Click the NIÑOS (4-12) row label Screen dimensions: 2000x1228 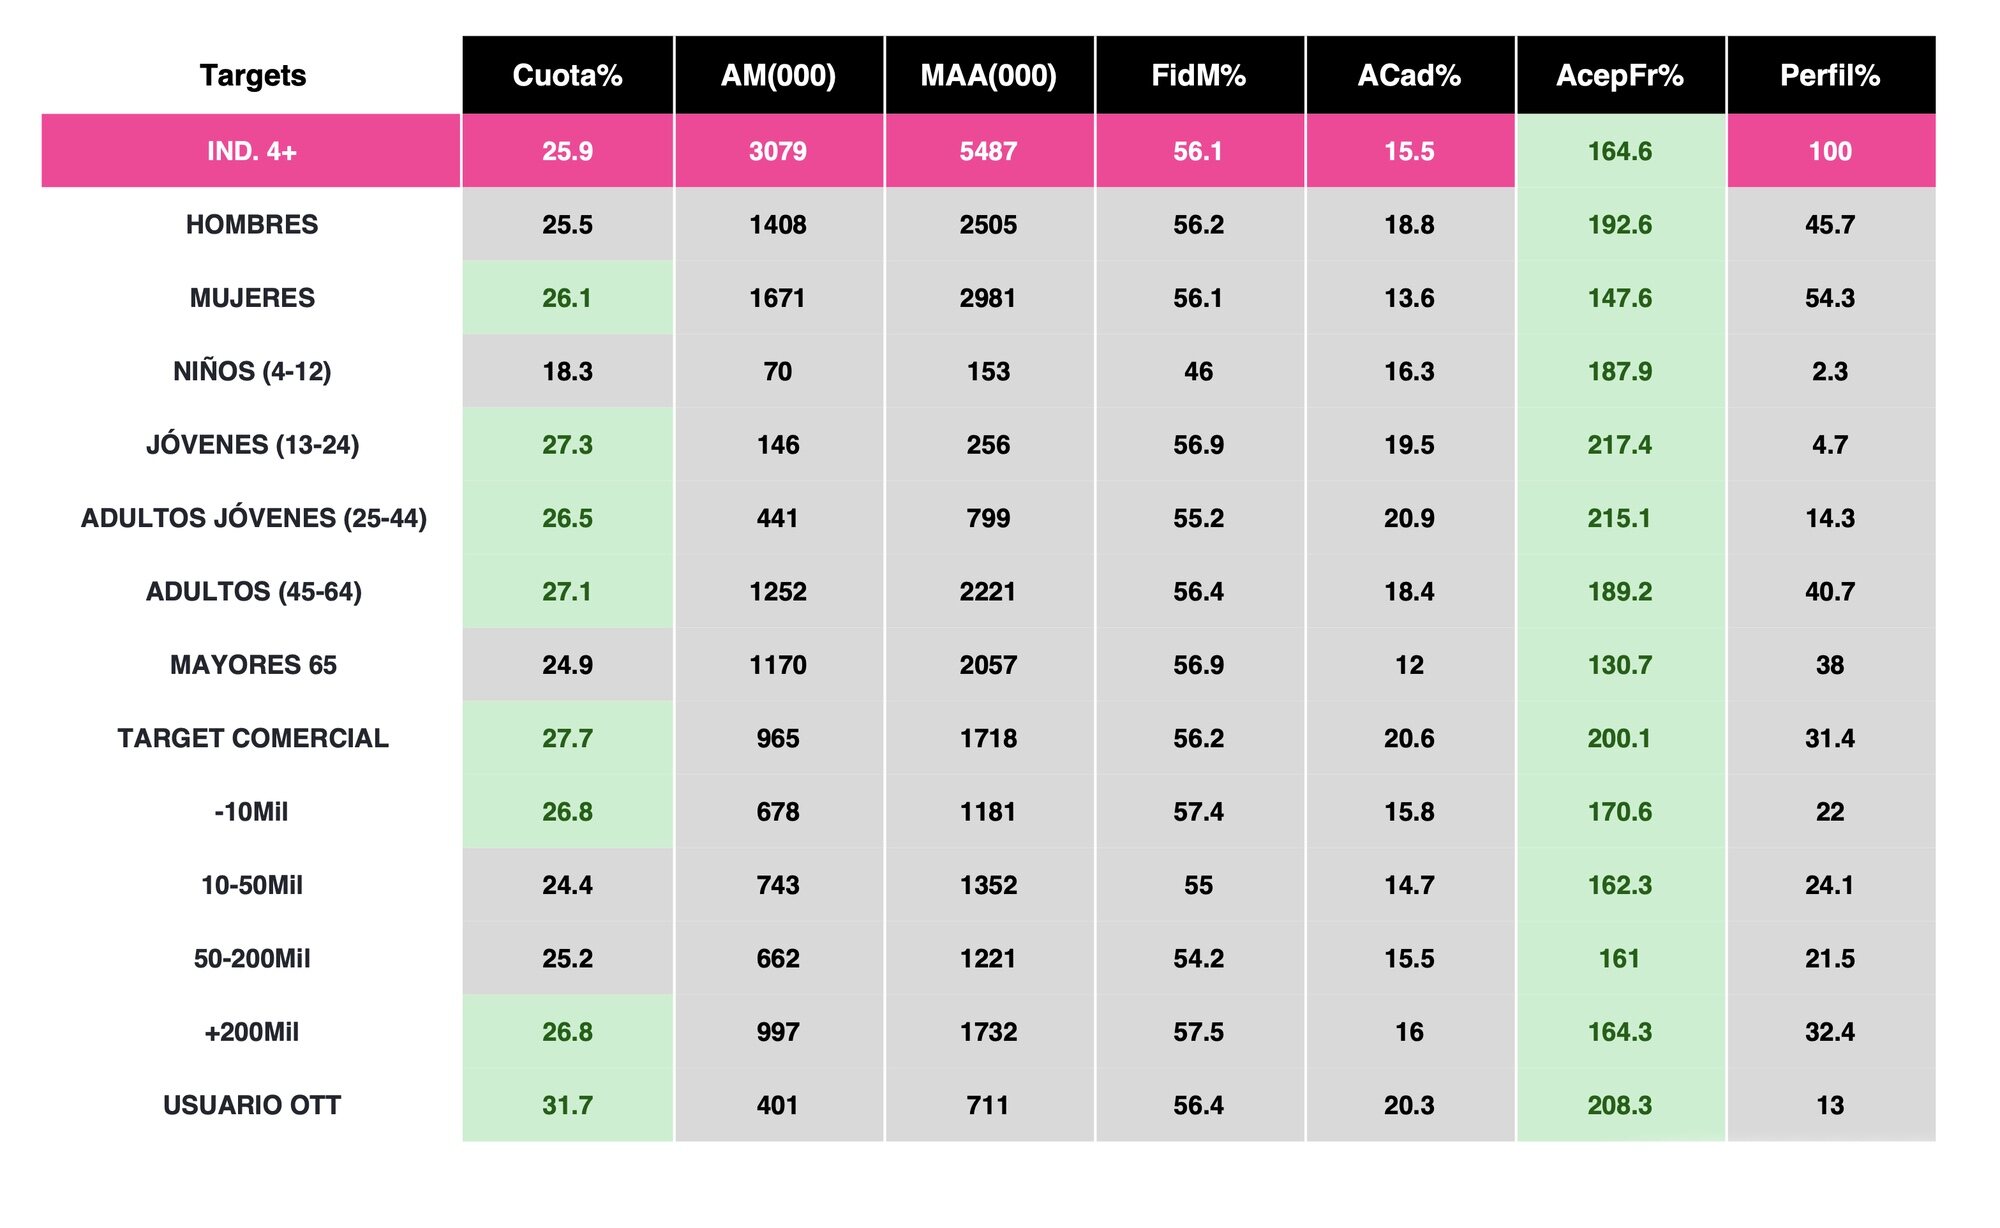252,372
